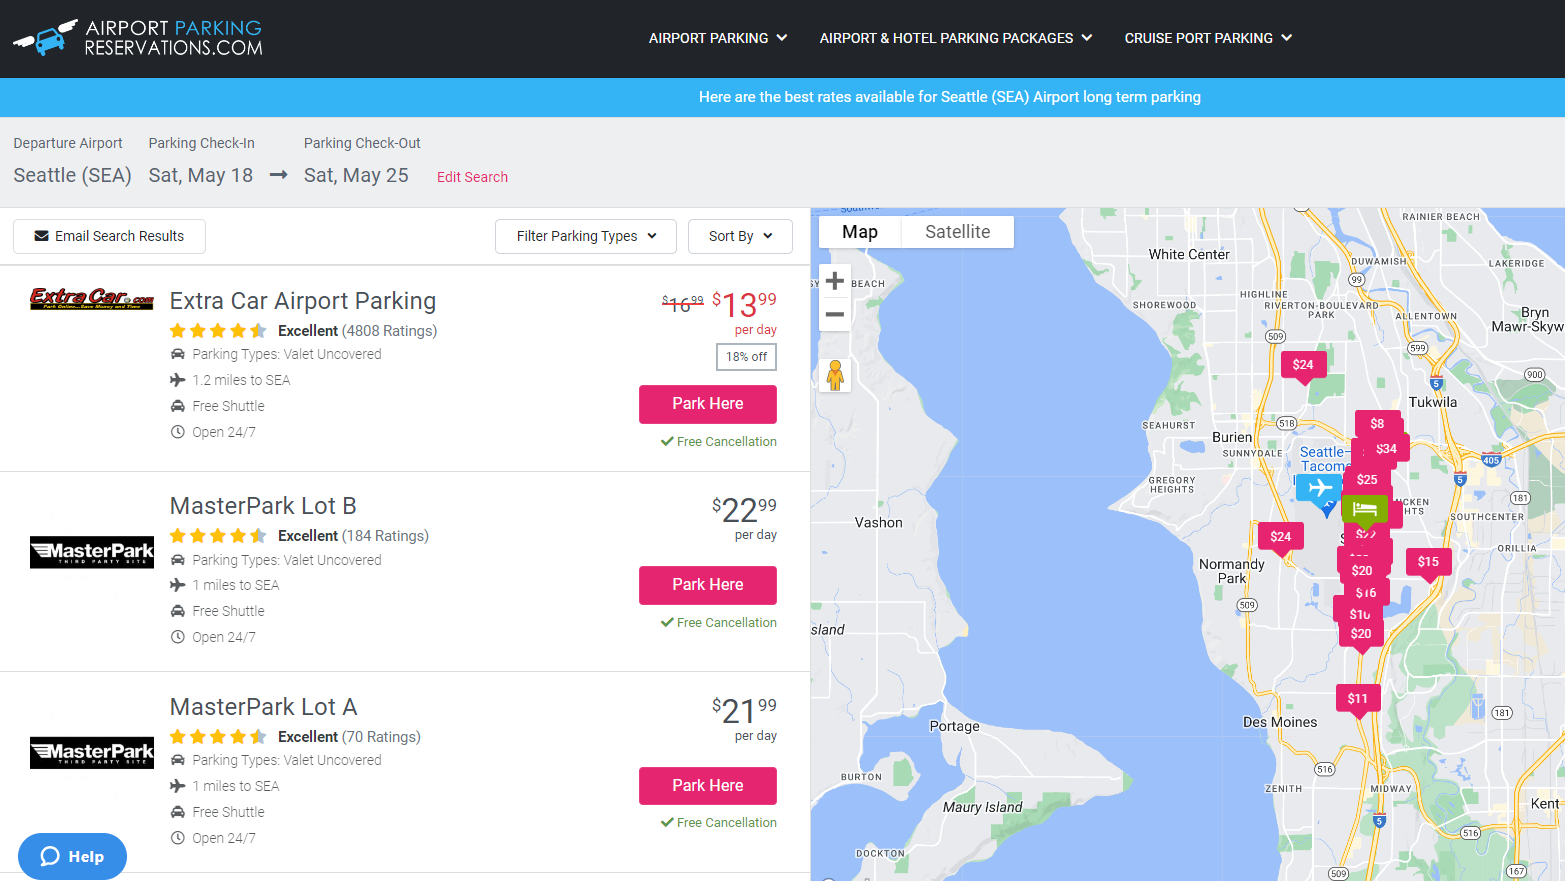This screenshot has width=1565, height=881.
Task: Click the email envelope icon on Email Search Results
Action: tap(41, 235)
